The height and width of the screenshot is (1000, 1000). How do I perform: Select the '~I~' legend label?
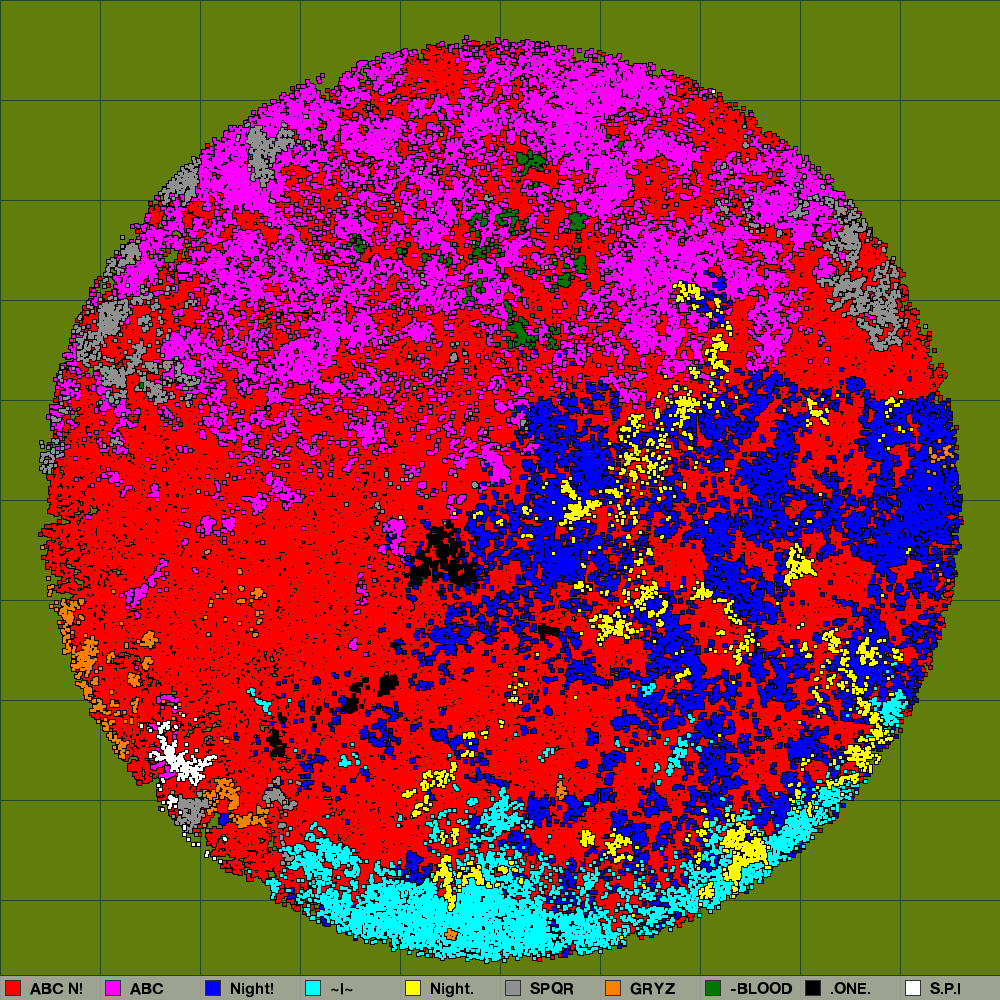coord(341,989)
